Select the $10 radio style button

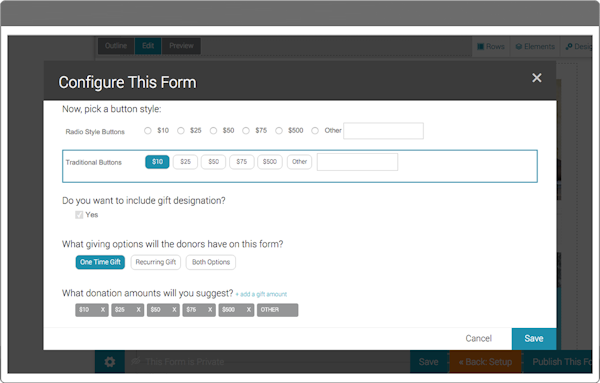coord(148,131)
